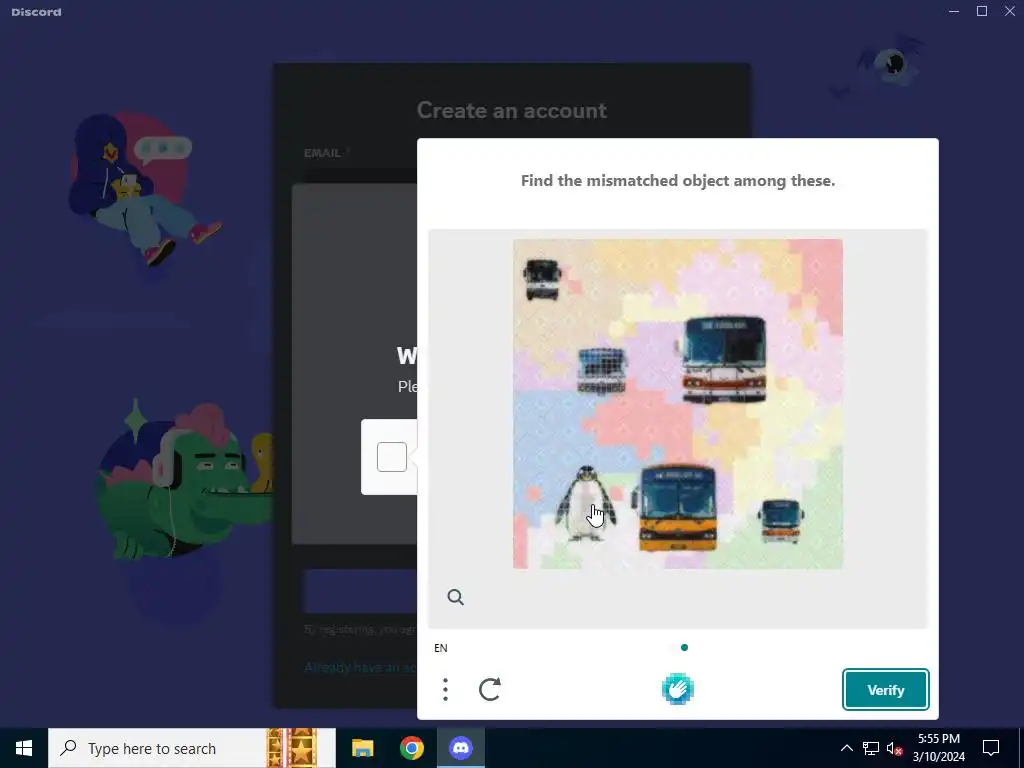Viewport: 1024px width, 768px height.
Task: Change captcha language from EN
Action: pyautogui.click(x=441, y=648)
